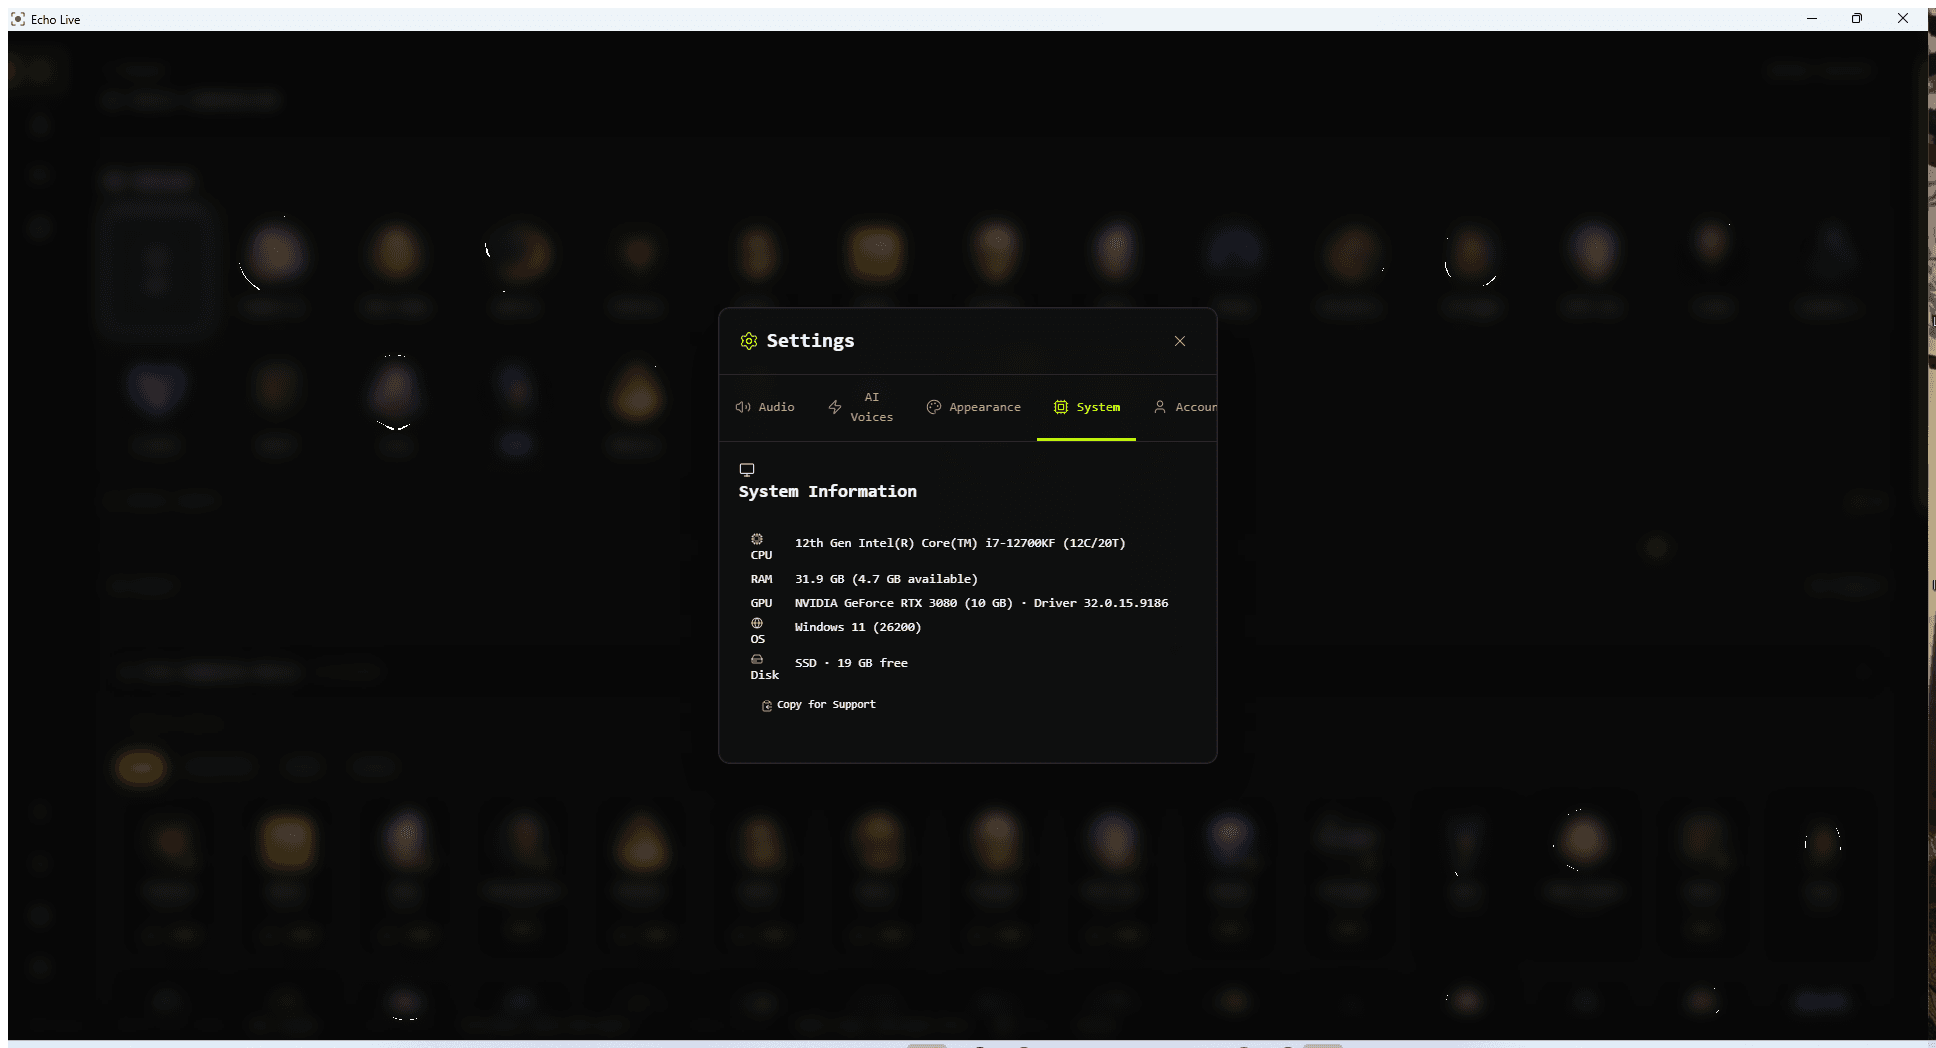Click the OS value 'Windows 11 (26200)'

coord(858,627)
